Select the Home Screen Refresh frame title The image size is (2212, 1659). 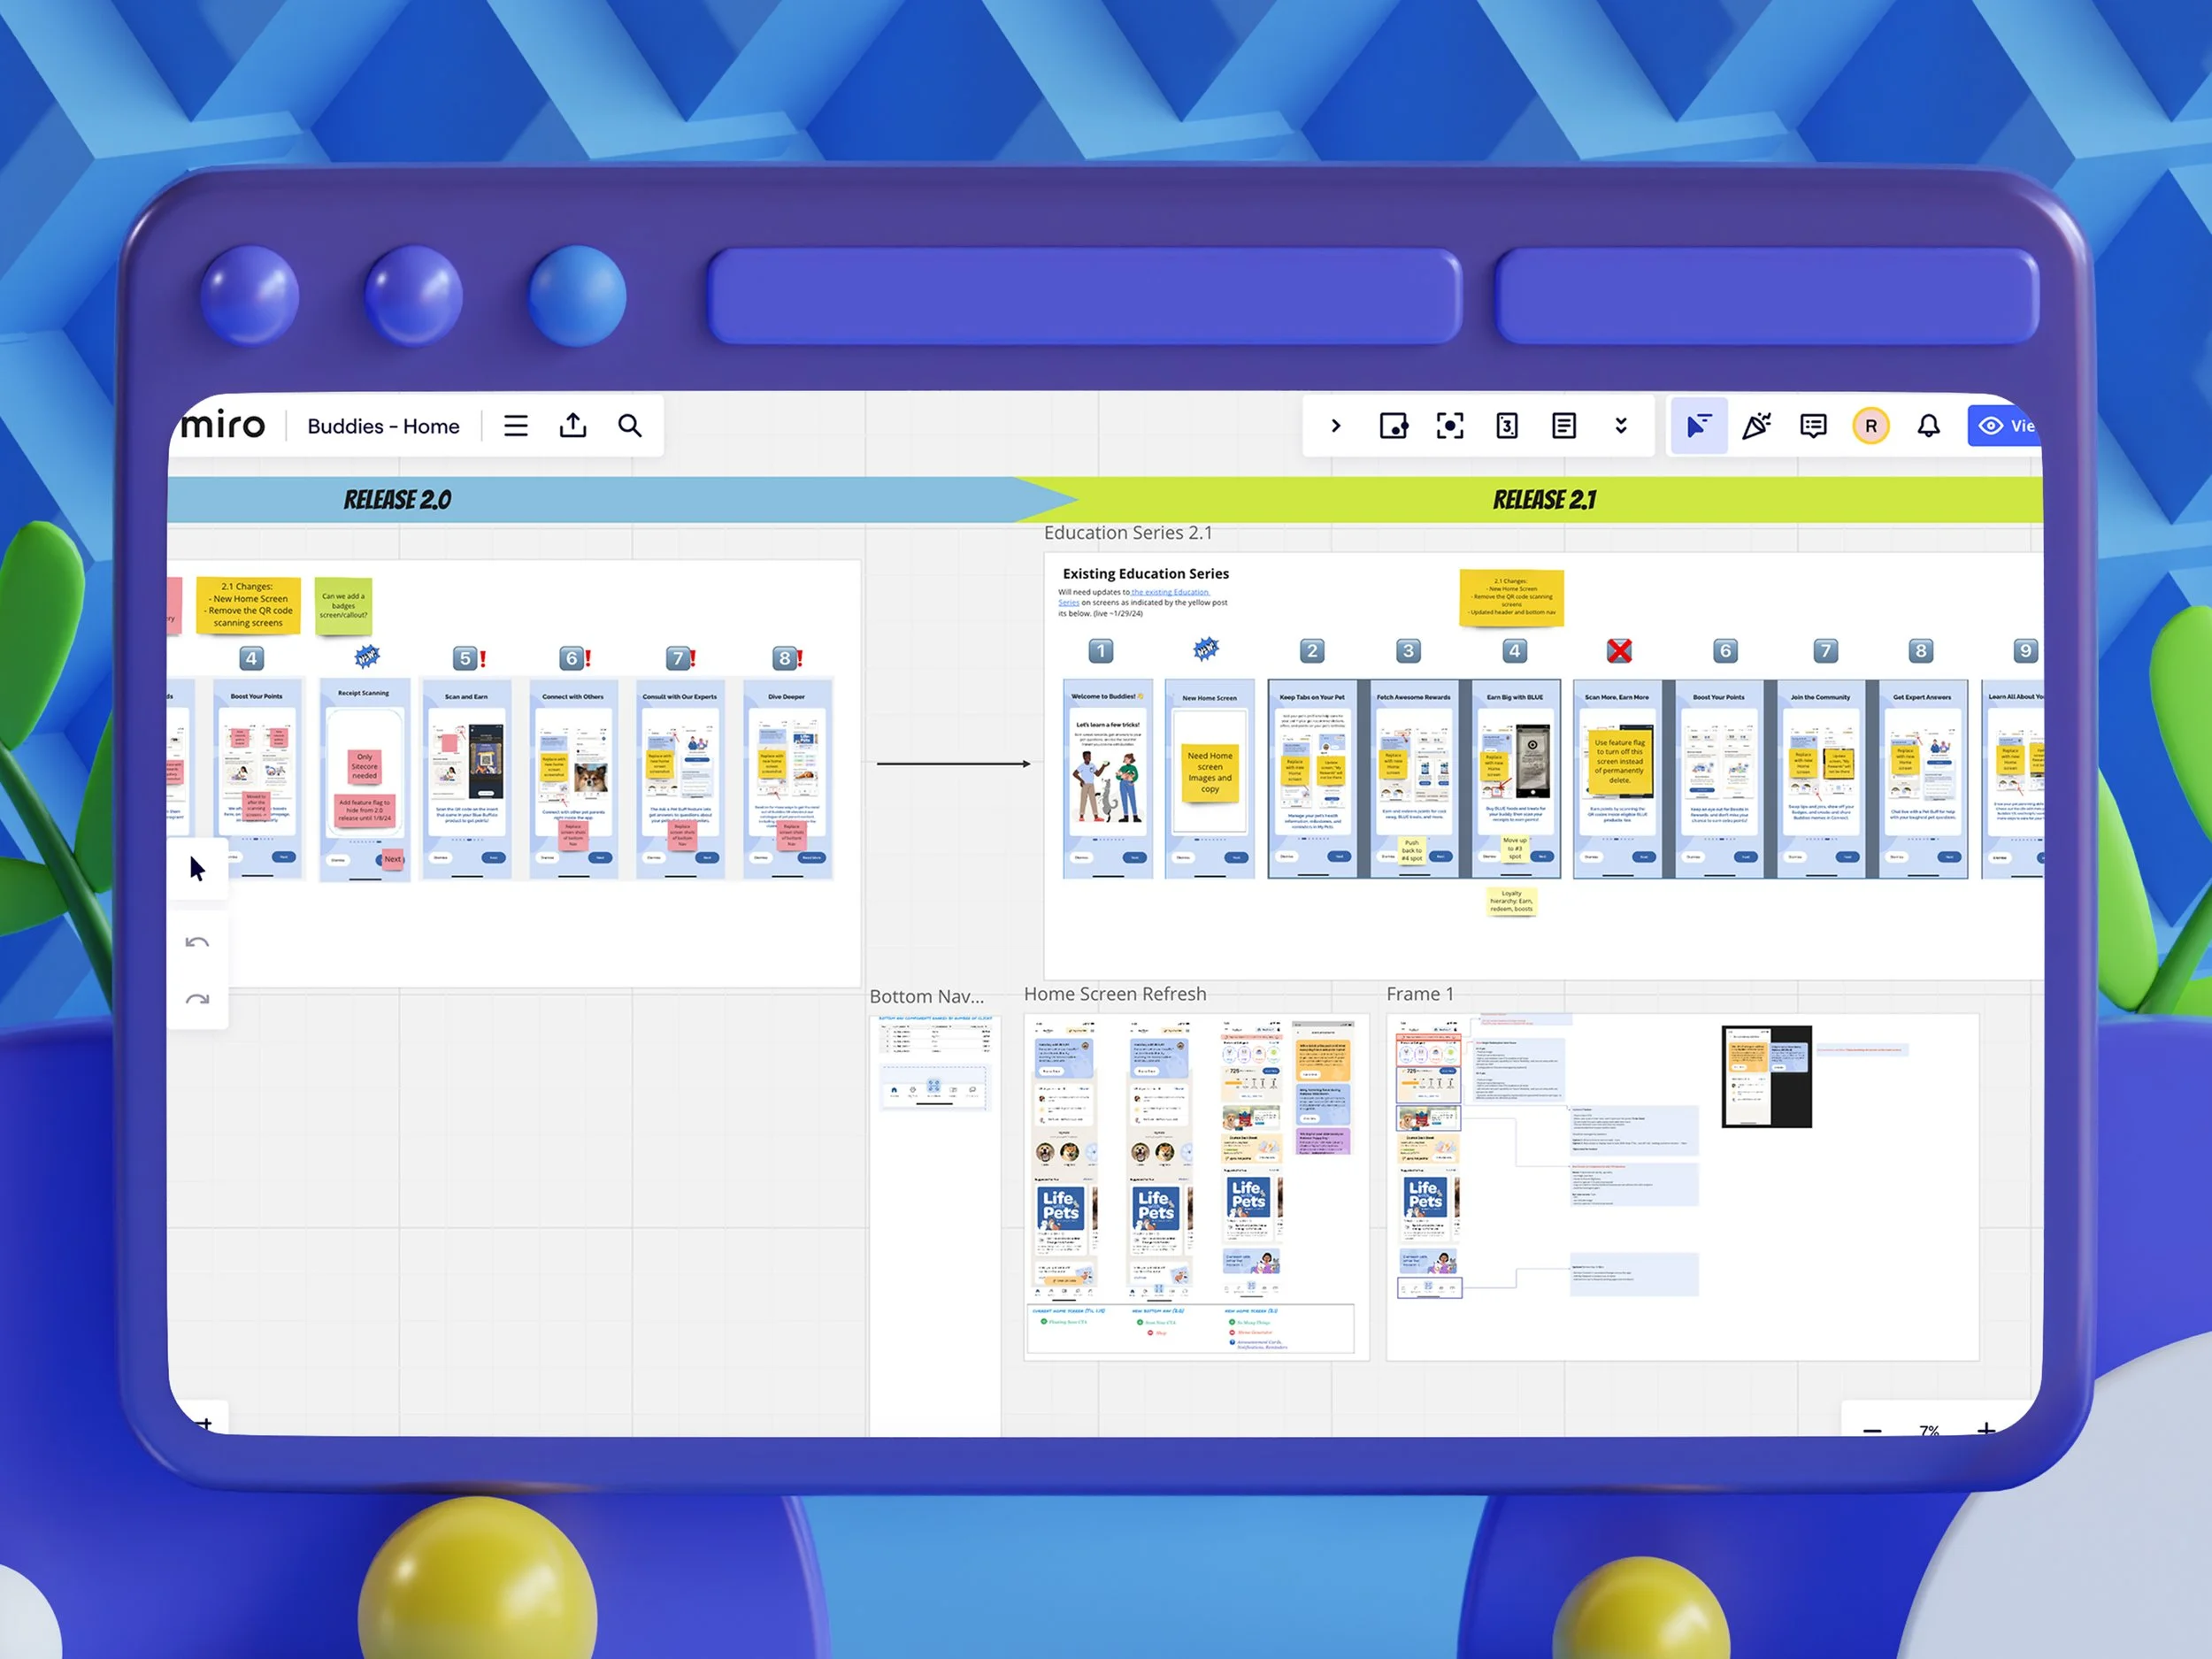[x=1115, y=994]
